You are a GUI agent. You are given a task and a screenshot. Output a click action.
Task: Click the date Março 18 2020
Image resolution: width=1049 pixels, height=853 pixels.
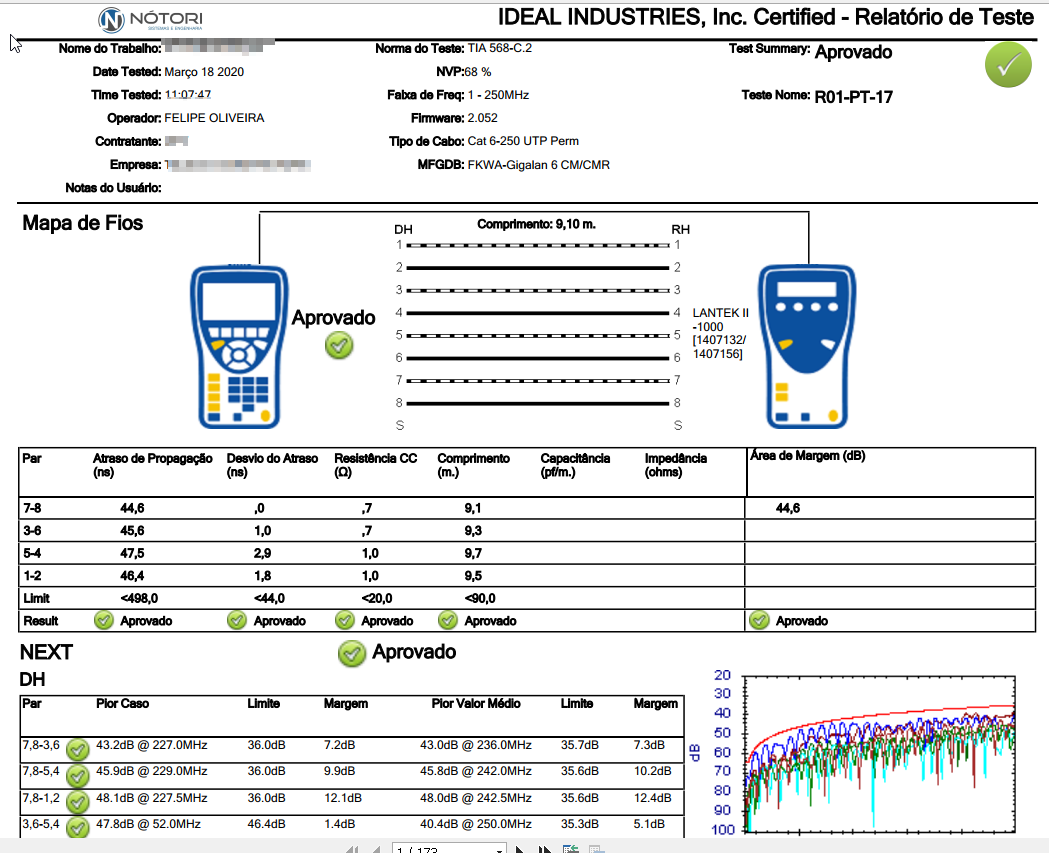point(204,72)
